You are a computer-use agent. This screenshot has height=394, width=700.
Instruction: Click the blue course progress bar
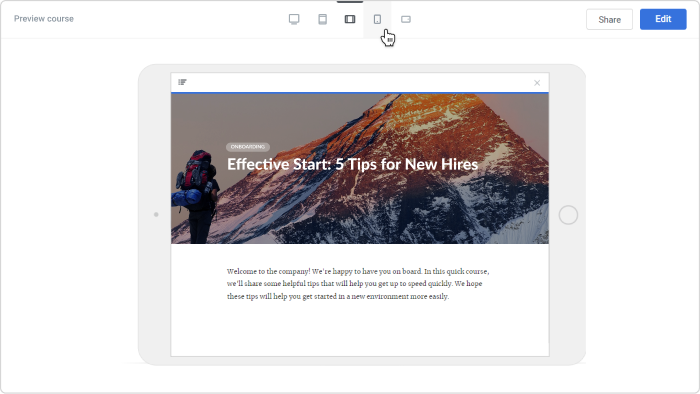pyautogui.click(x=360, y=93)
